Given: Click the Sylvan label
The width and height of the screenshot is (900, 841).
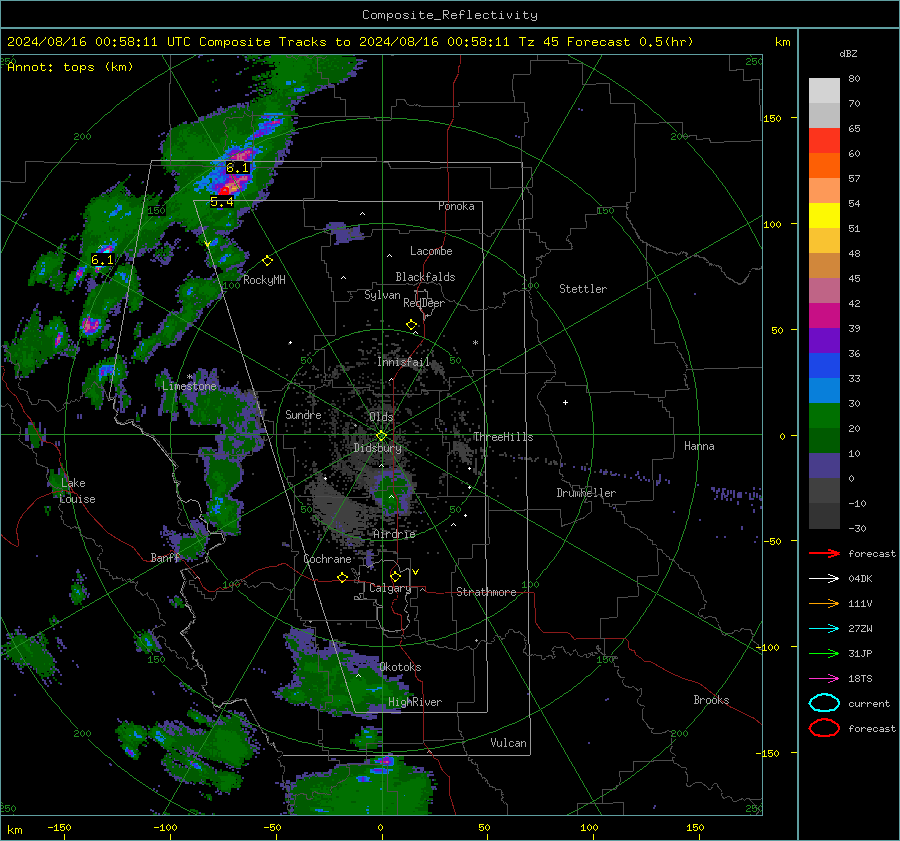Looking at the screenshot, I should [x=382, y=295].
